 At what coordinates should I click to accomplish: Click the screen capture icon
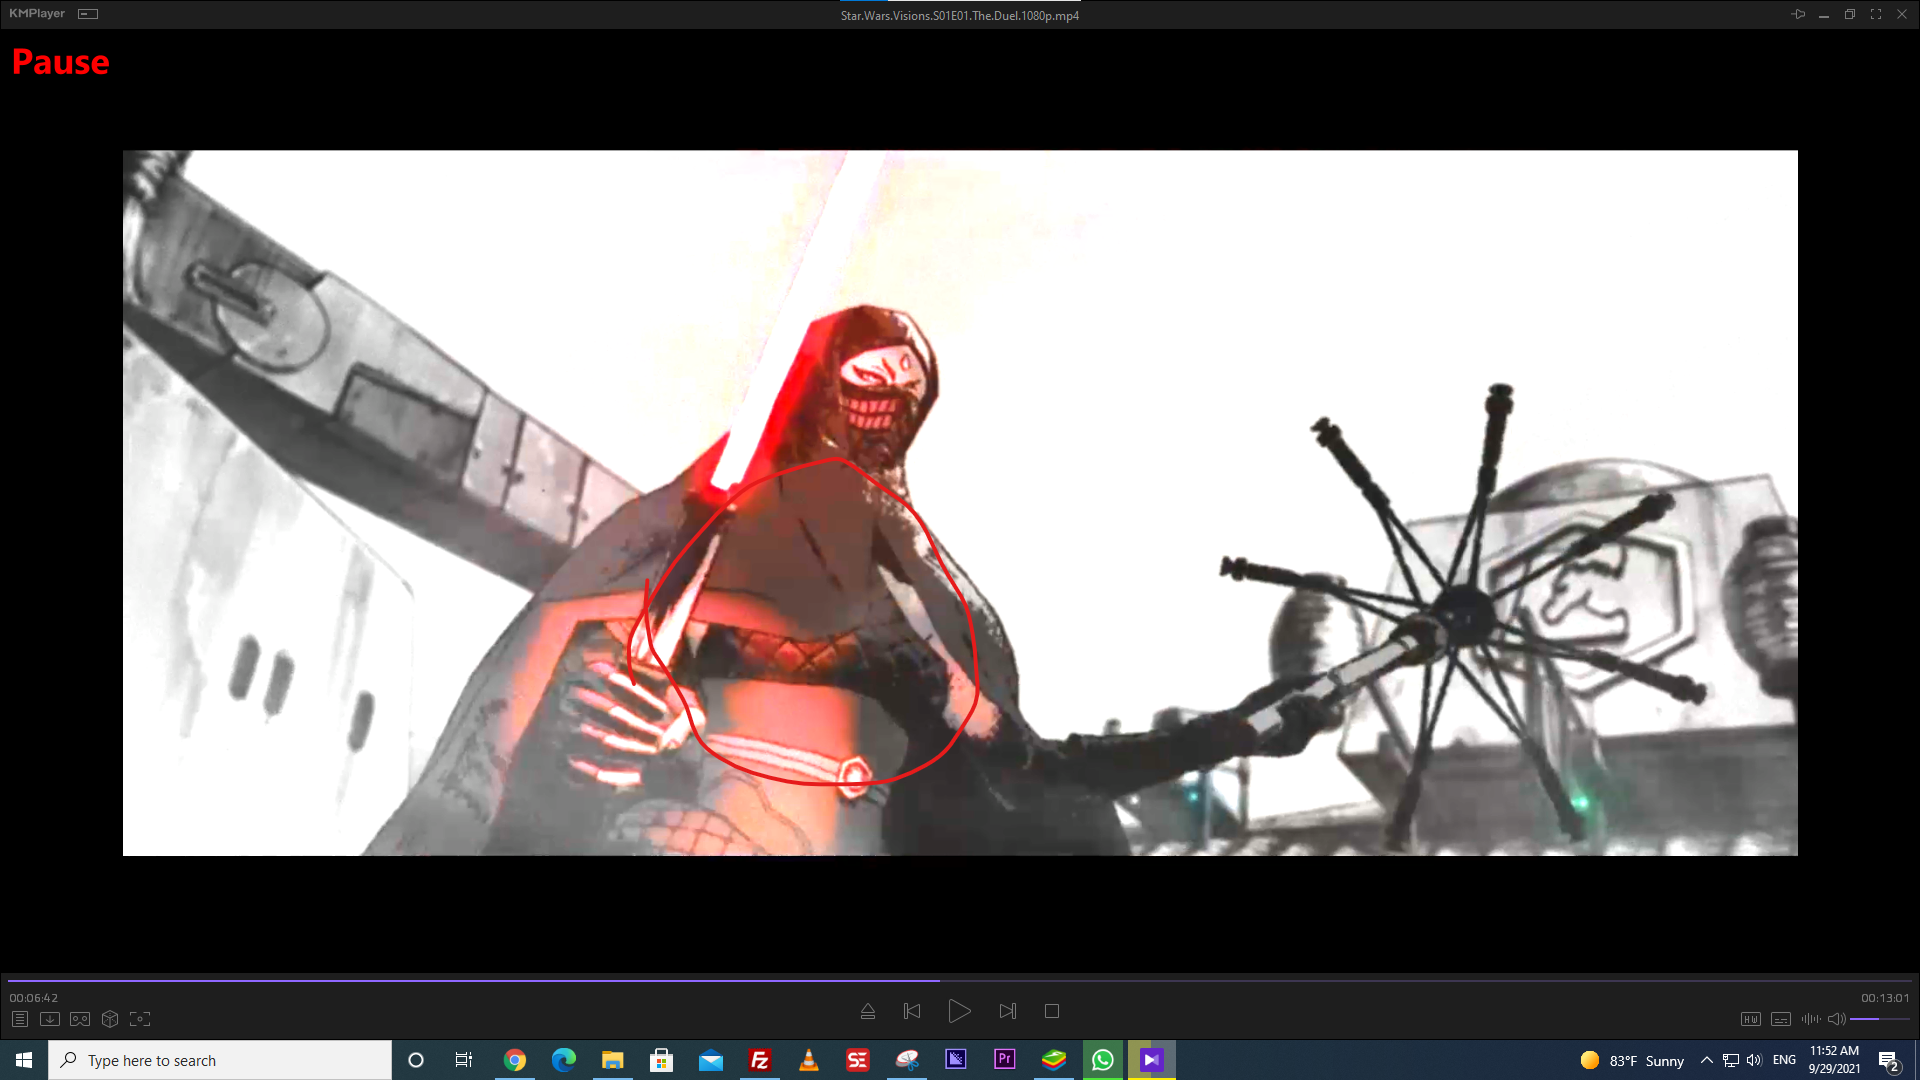click(x=140, y=1019)
